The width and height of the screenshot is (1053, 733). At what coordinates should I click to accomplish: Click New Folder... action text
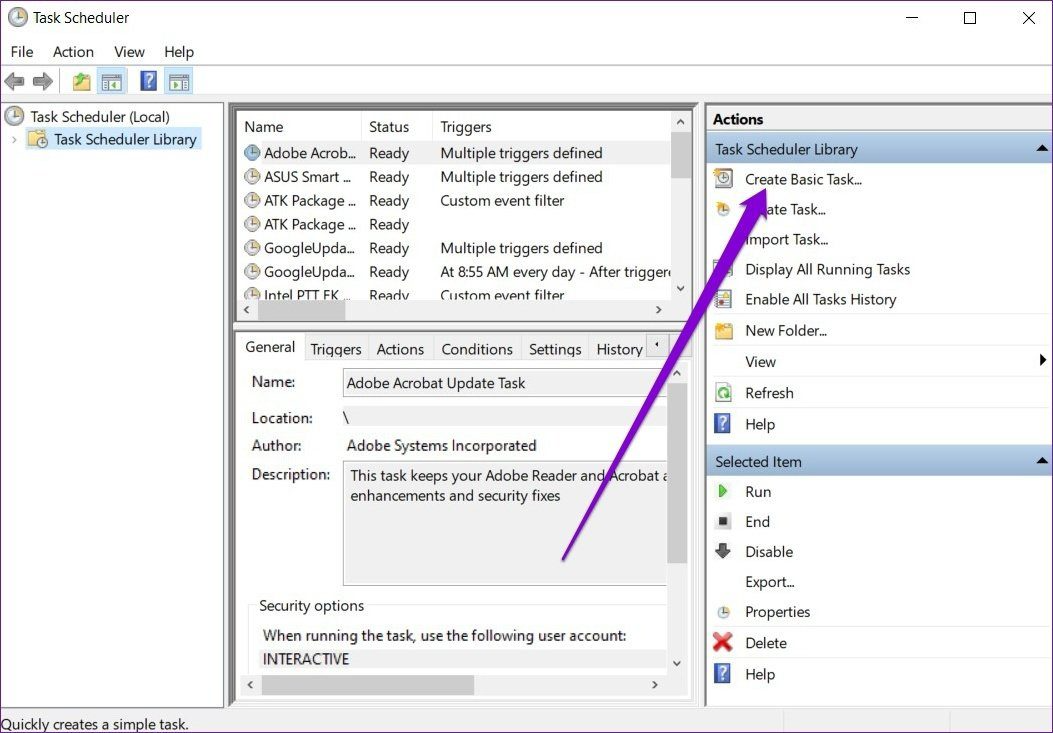[786, 331]
